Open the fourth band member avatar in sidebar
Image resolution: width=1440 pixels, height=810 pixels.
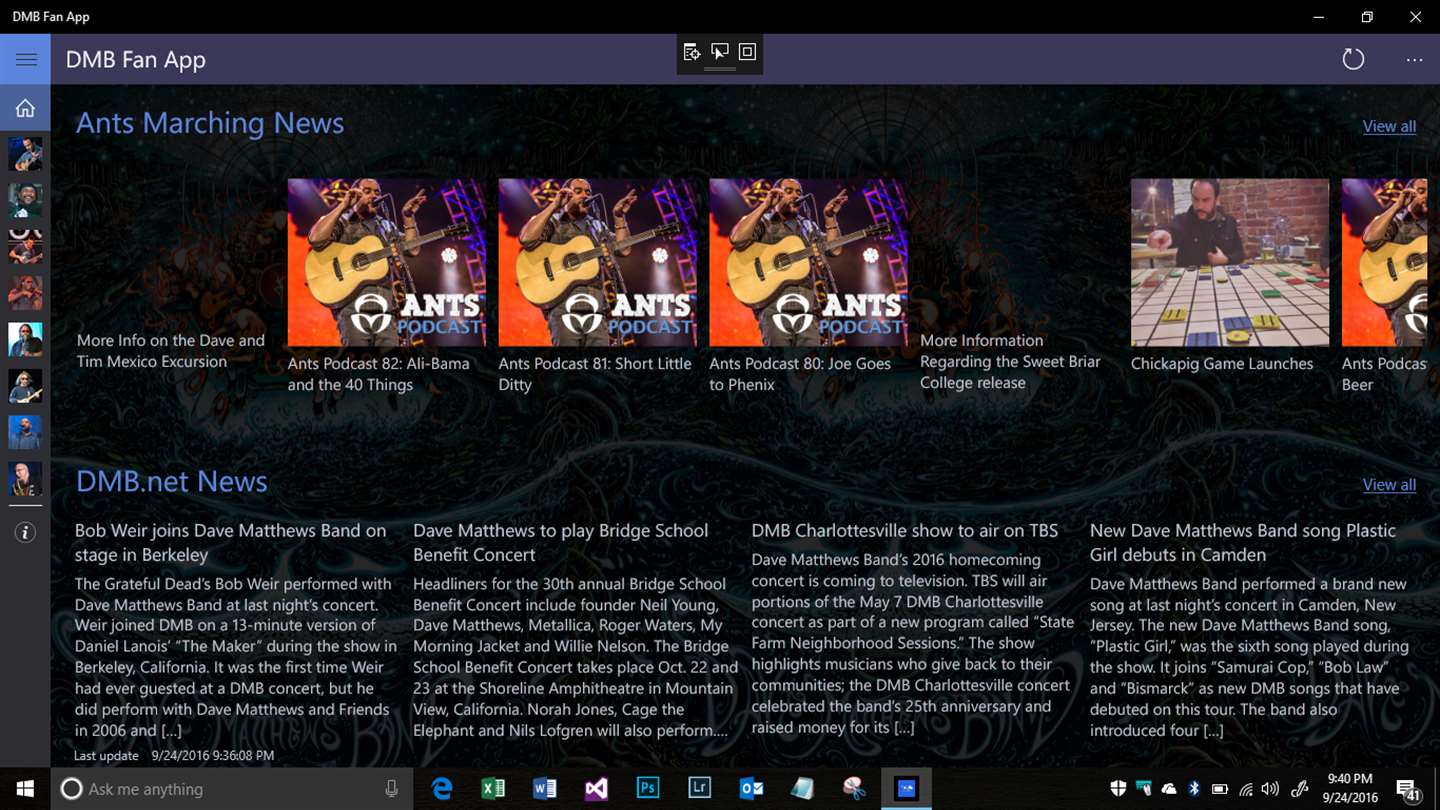click(25, 293)
